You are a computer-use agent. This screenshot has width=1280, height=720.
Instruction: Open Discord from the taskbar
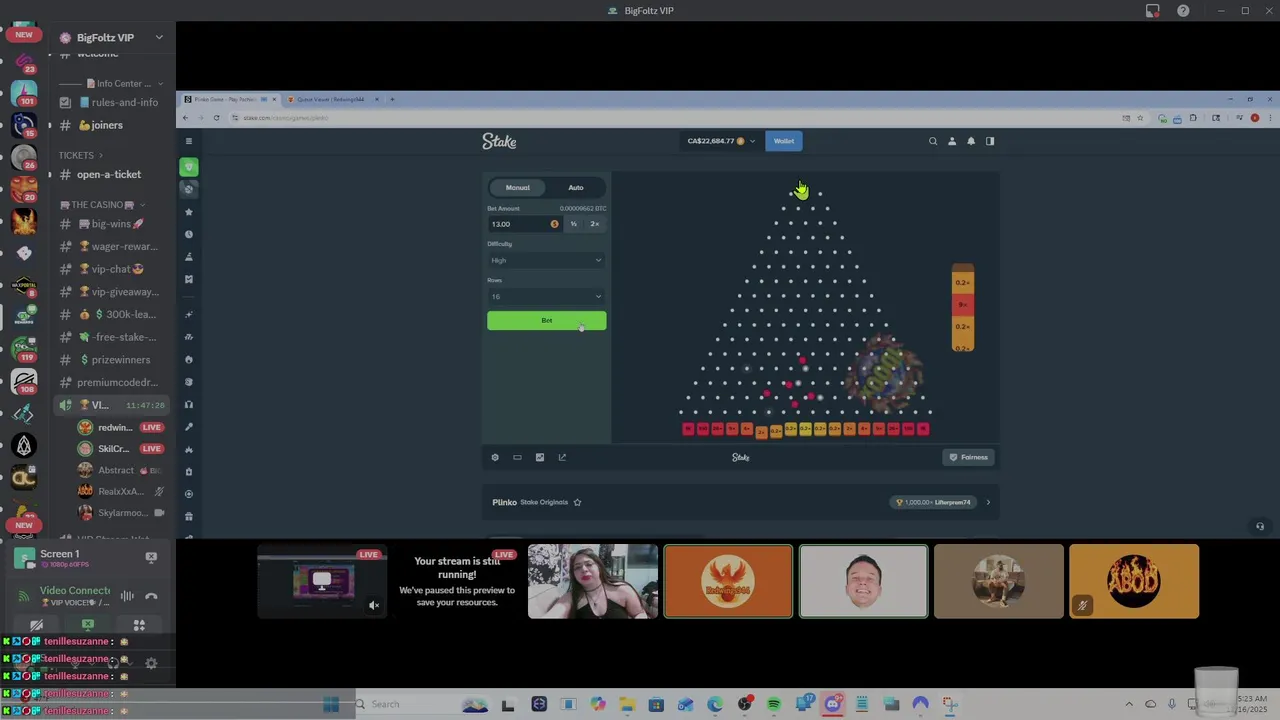(832, 704)
